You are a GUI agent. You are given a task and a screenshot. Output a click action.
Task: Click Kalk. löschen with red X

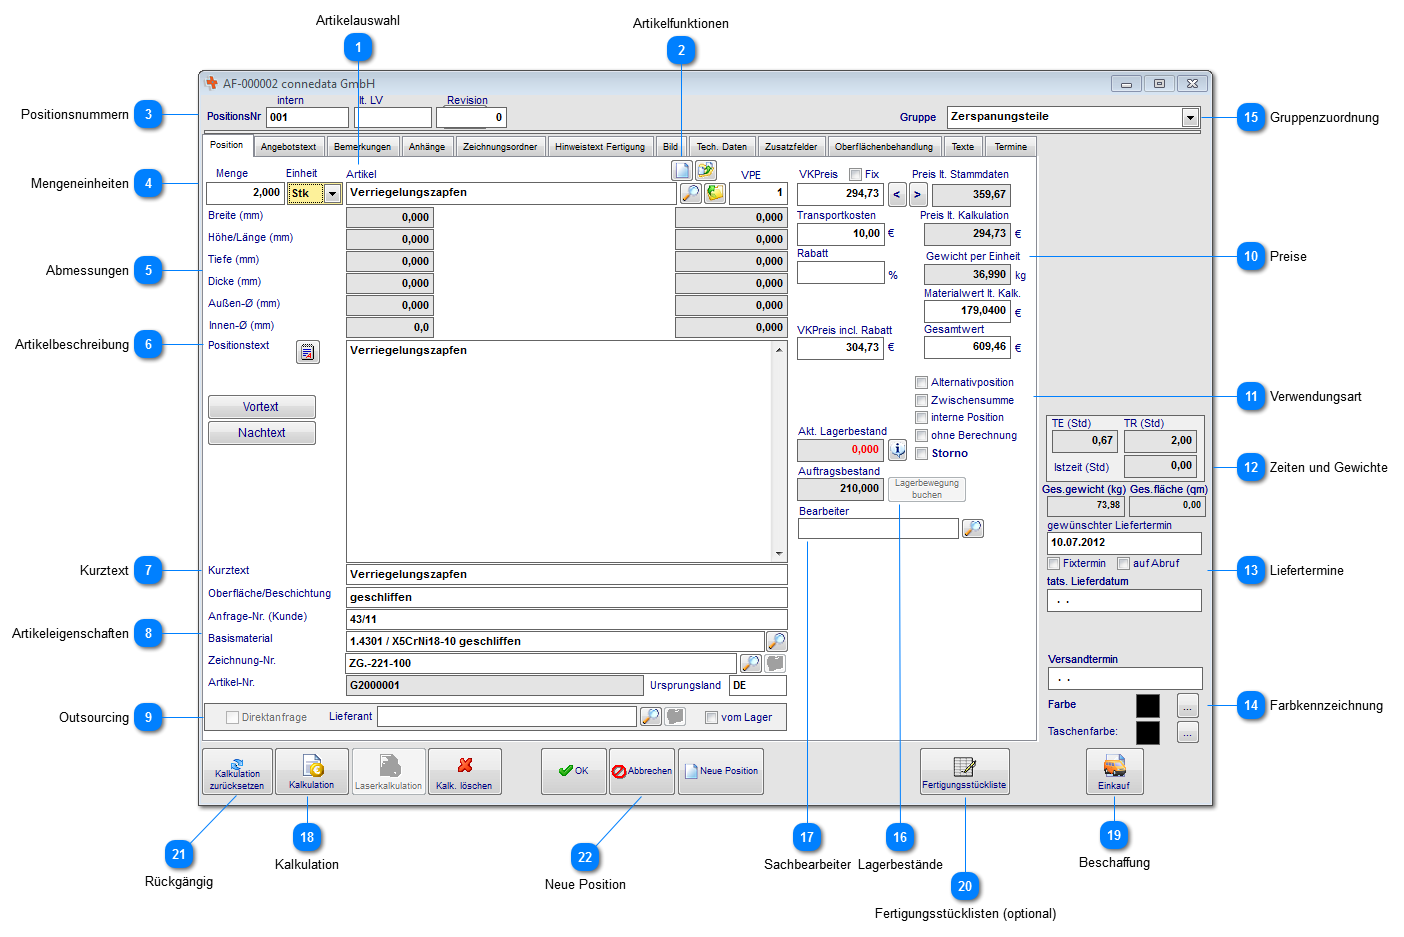click(x=465, y=772)
